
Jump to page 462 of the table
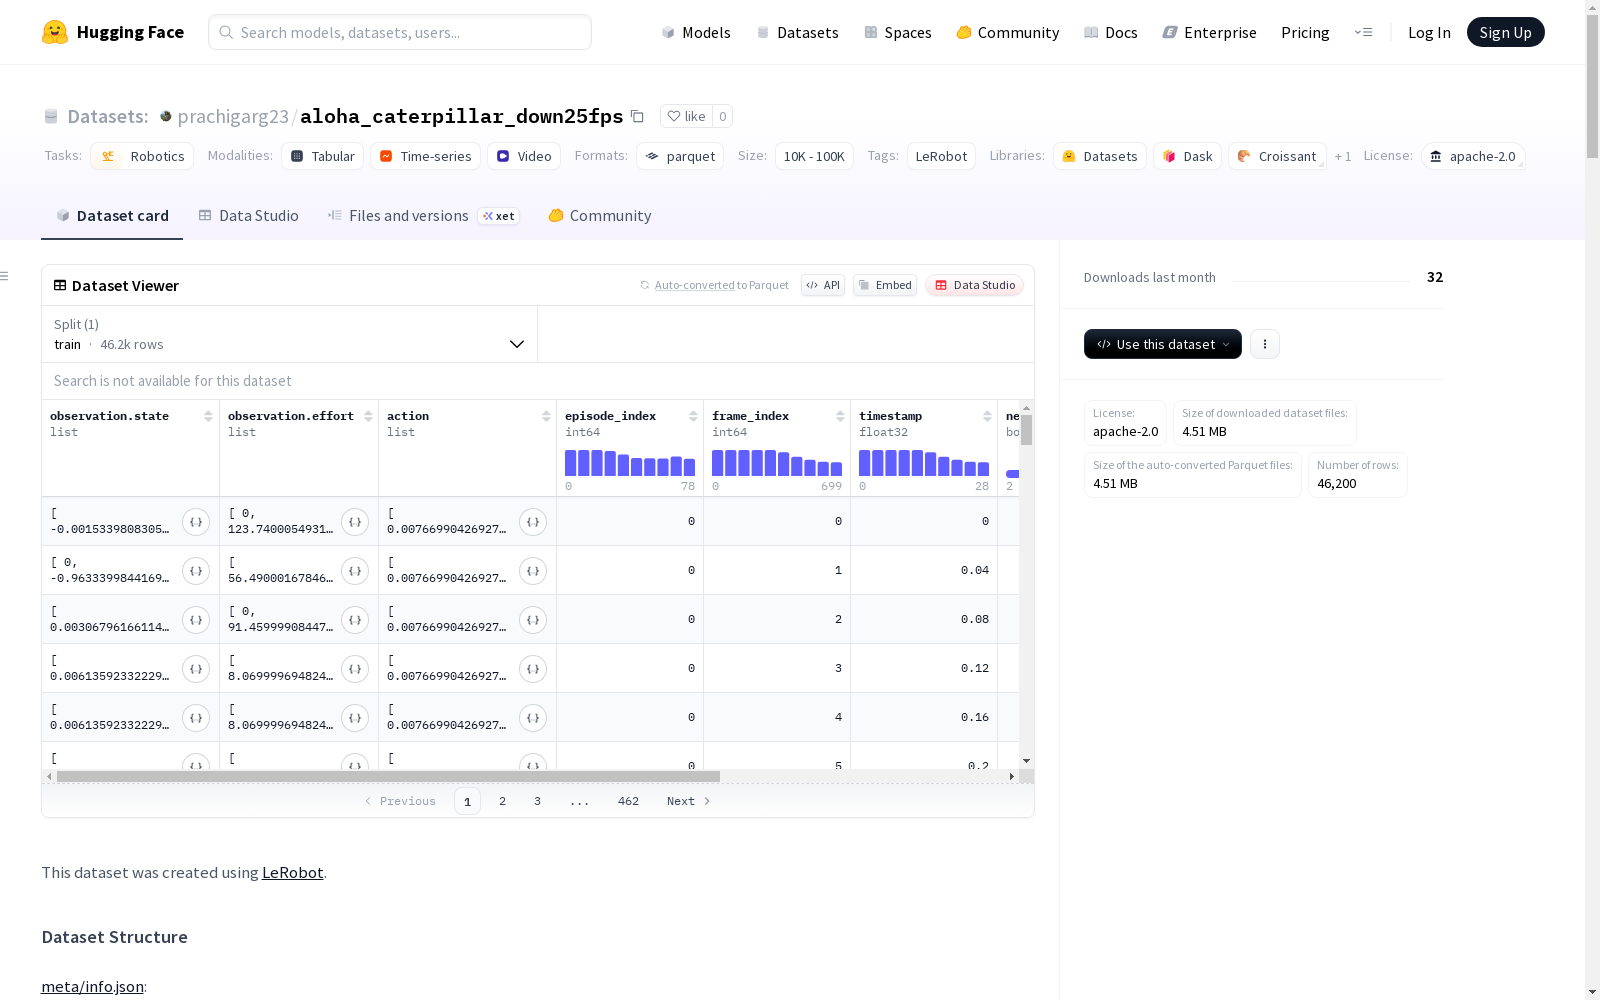click(x=628, y=801)
